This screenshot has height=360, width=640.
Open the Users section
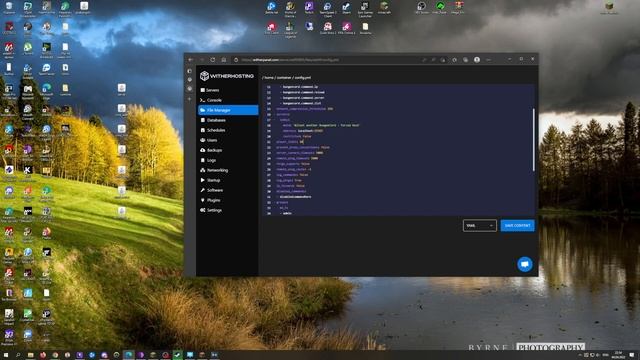pyautogui.click(x=227, y=140)
